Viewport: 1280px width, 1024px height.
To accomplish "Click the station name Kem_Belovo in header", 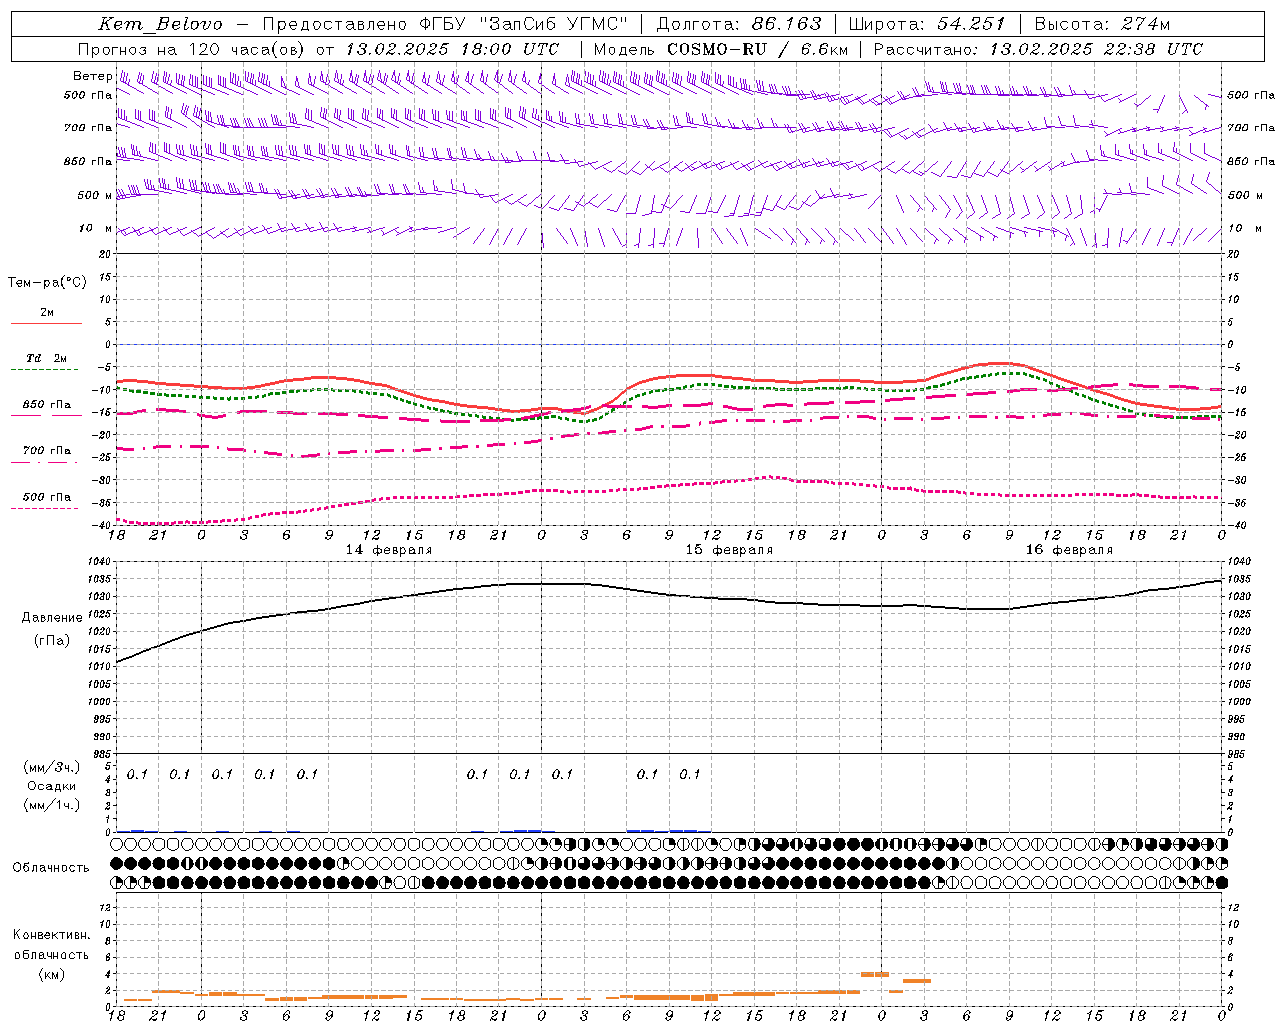I will (160, 24).
